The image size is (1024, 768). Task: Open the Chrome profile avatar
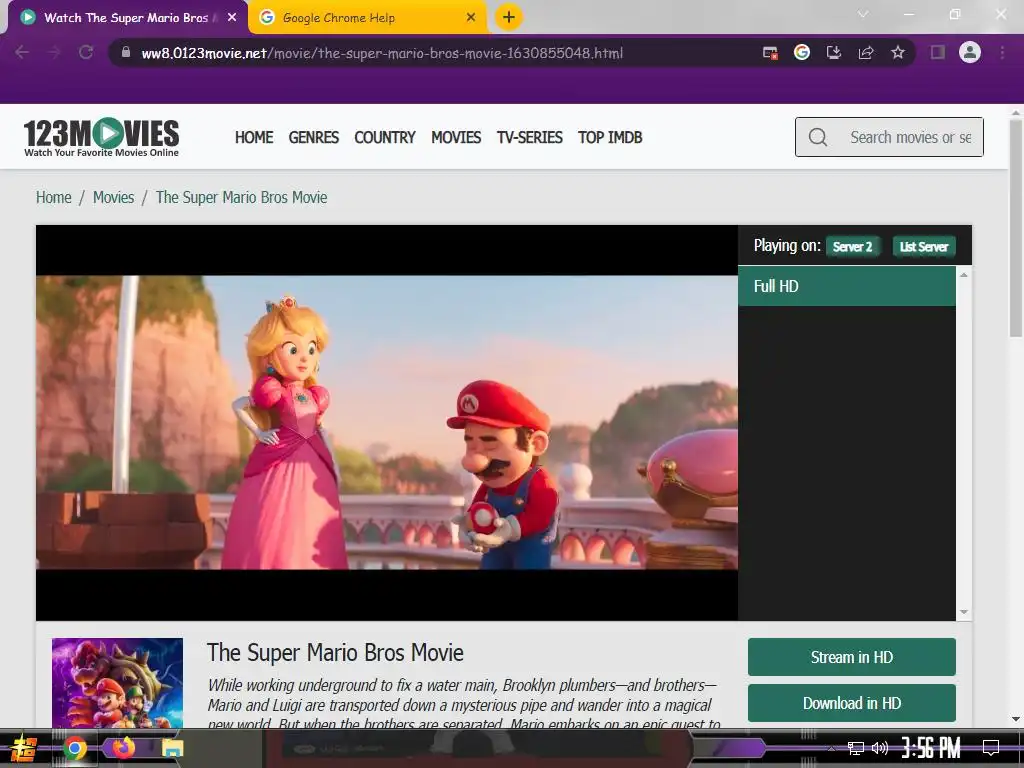coord(970,52)
